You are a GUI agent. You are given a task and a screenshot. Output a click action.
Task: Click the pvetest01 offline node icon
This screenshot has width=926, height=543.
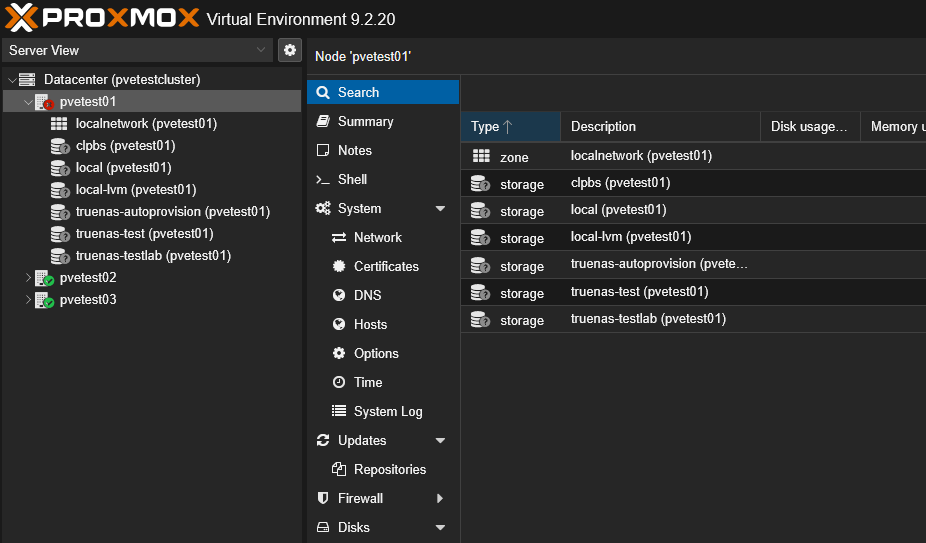(44, 102)
